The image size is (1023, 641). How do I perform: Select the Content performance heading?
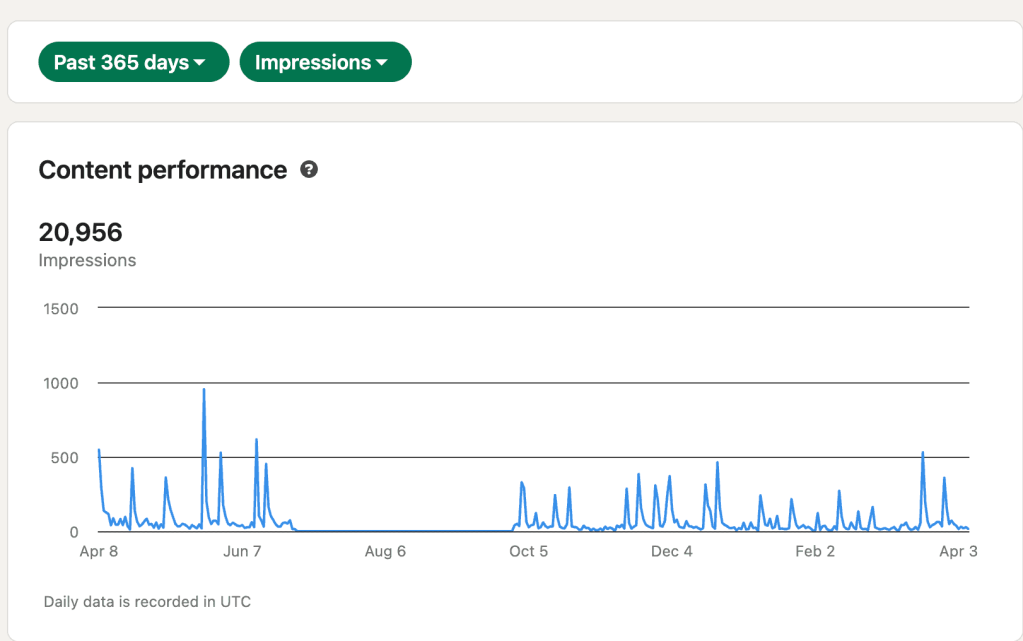[162, 170]
